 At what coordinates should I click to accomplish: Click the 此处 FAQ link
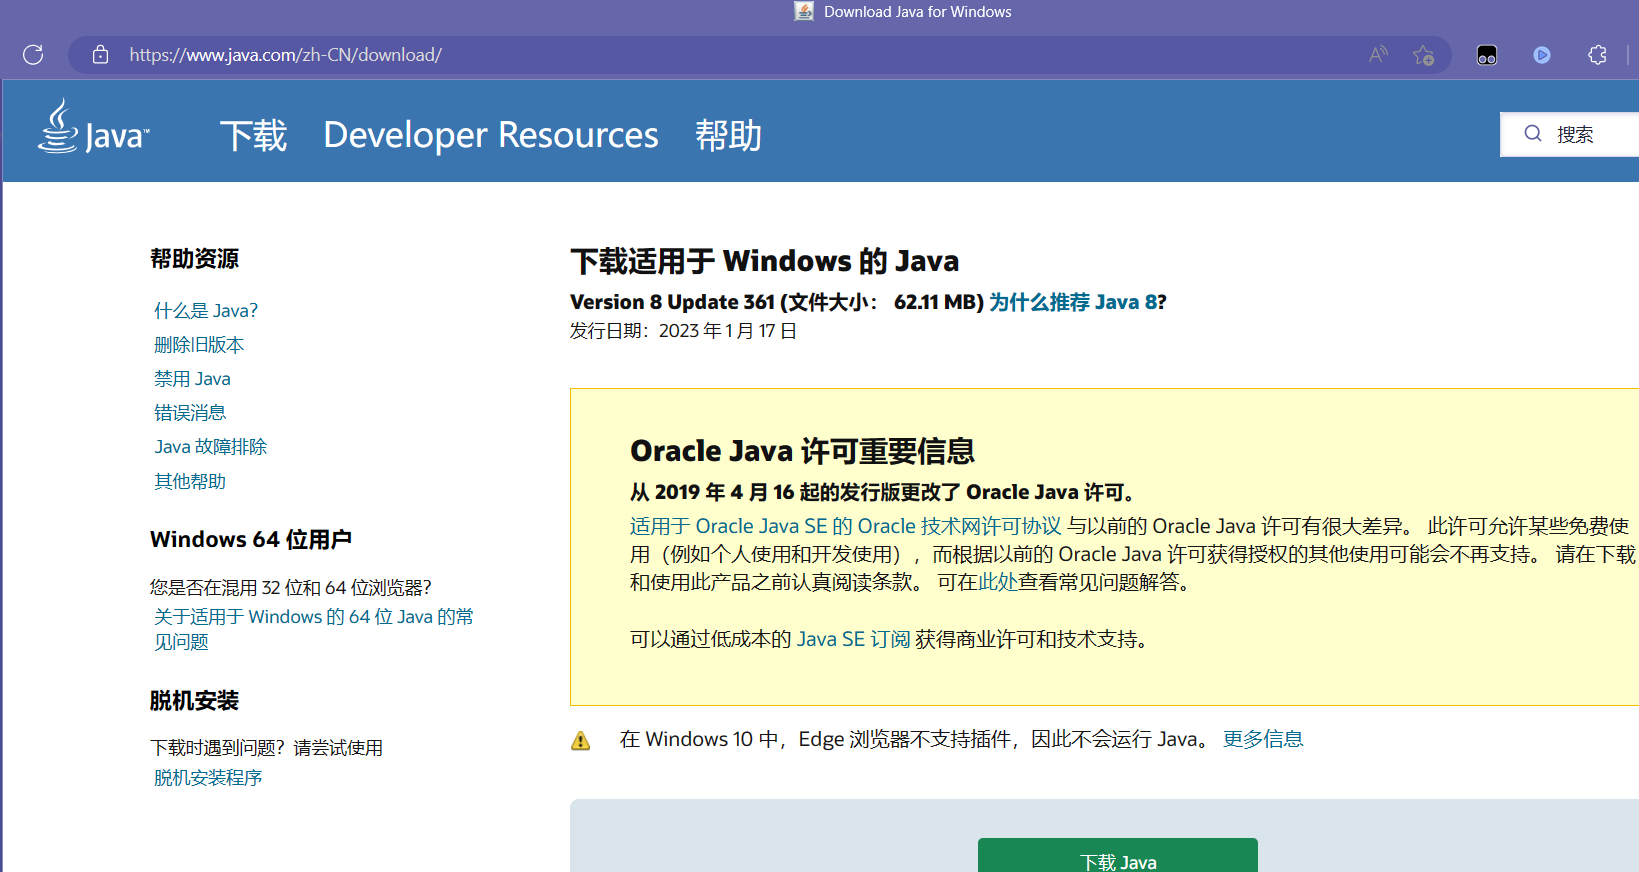coord(997,582)
